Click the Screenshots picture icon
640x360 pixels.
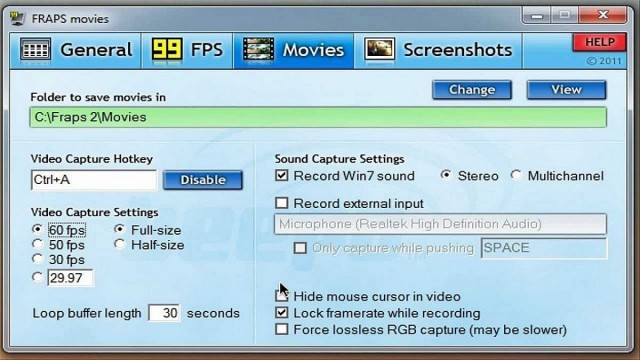point(380,49)
